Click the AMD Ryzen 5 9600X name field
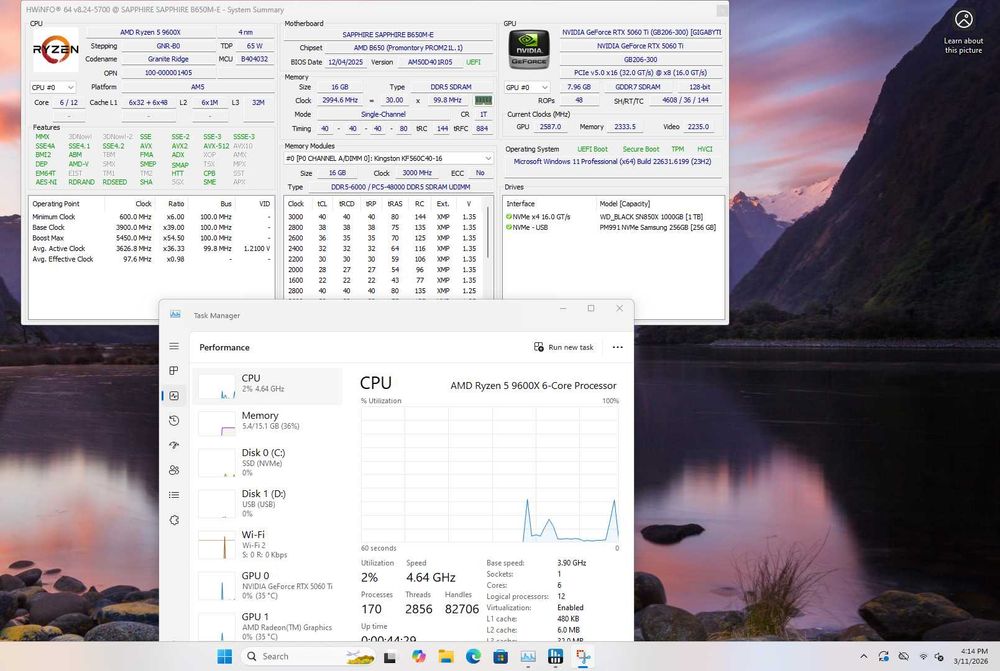This screenshot has width=1000, height=671. click(x=151, y=32)
